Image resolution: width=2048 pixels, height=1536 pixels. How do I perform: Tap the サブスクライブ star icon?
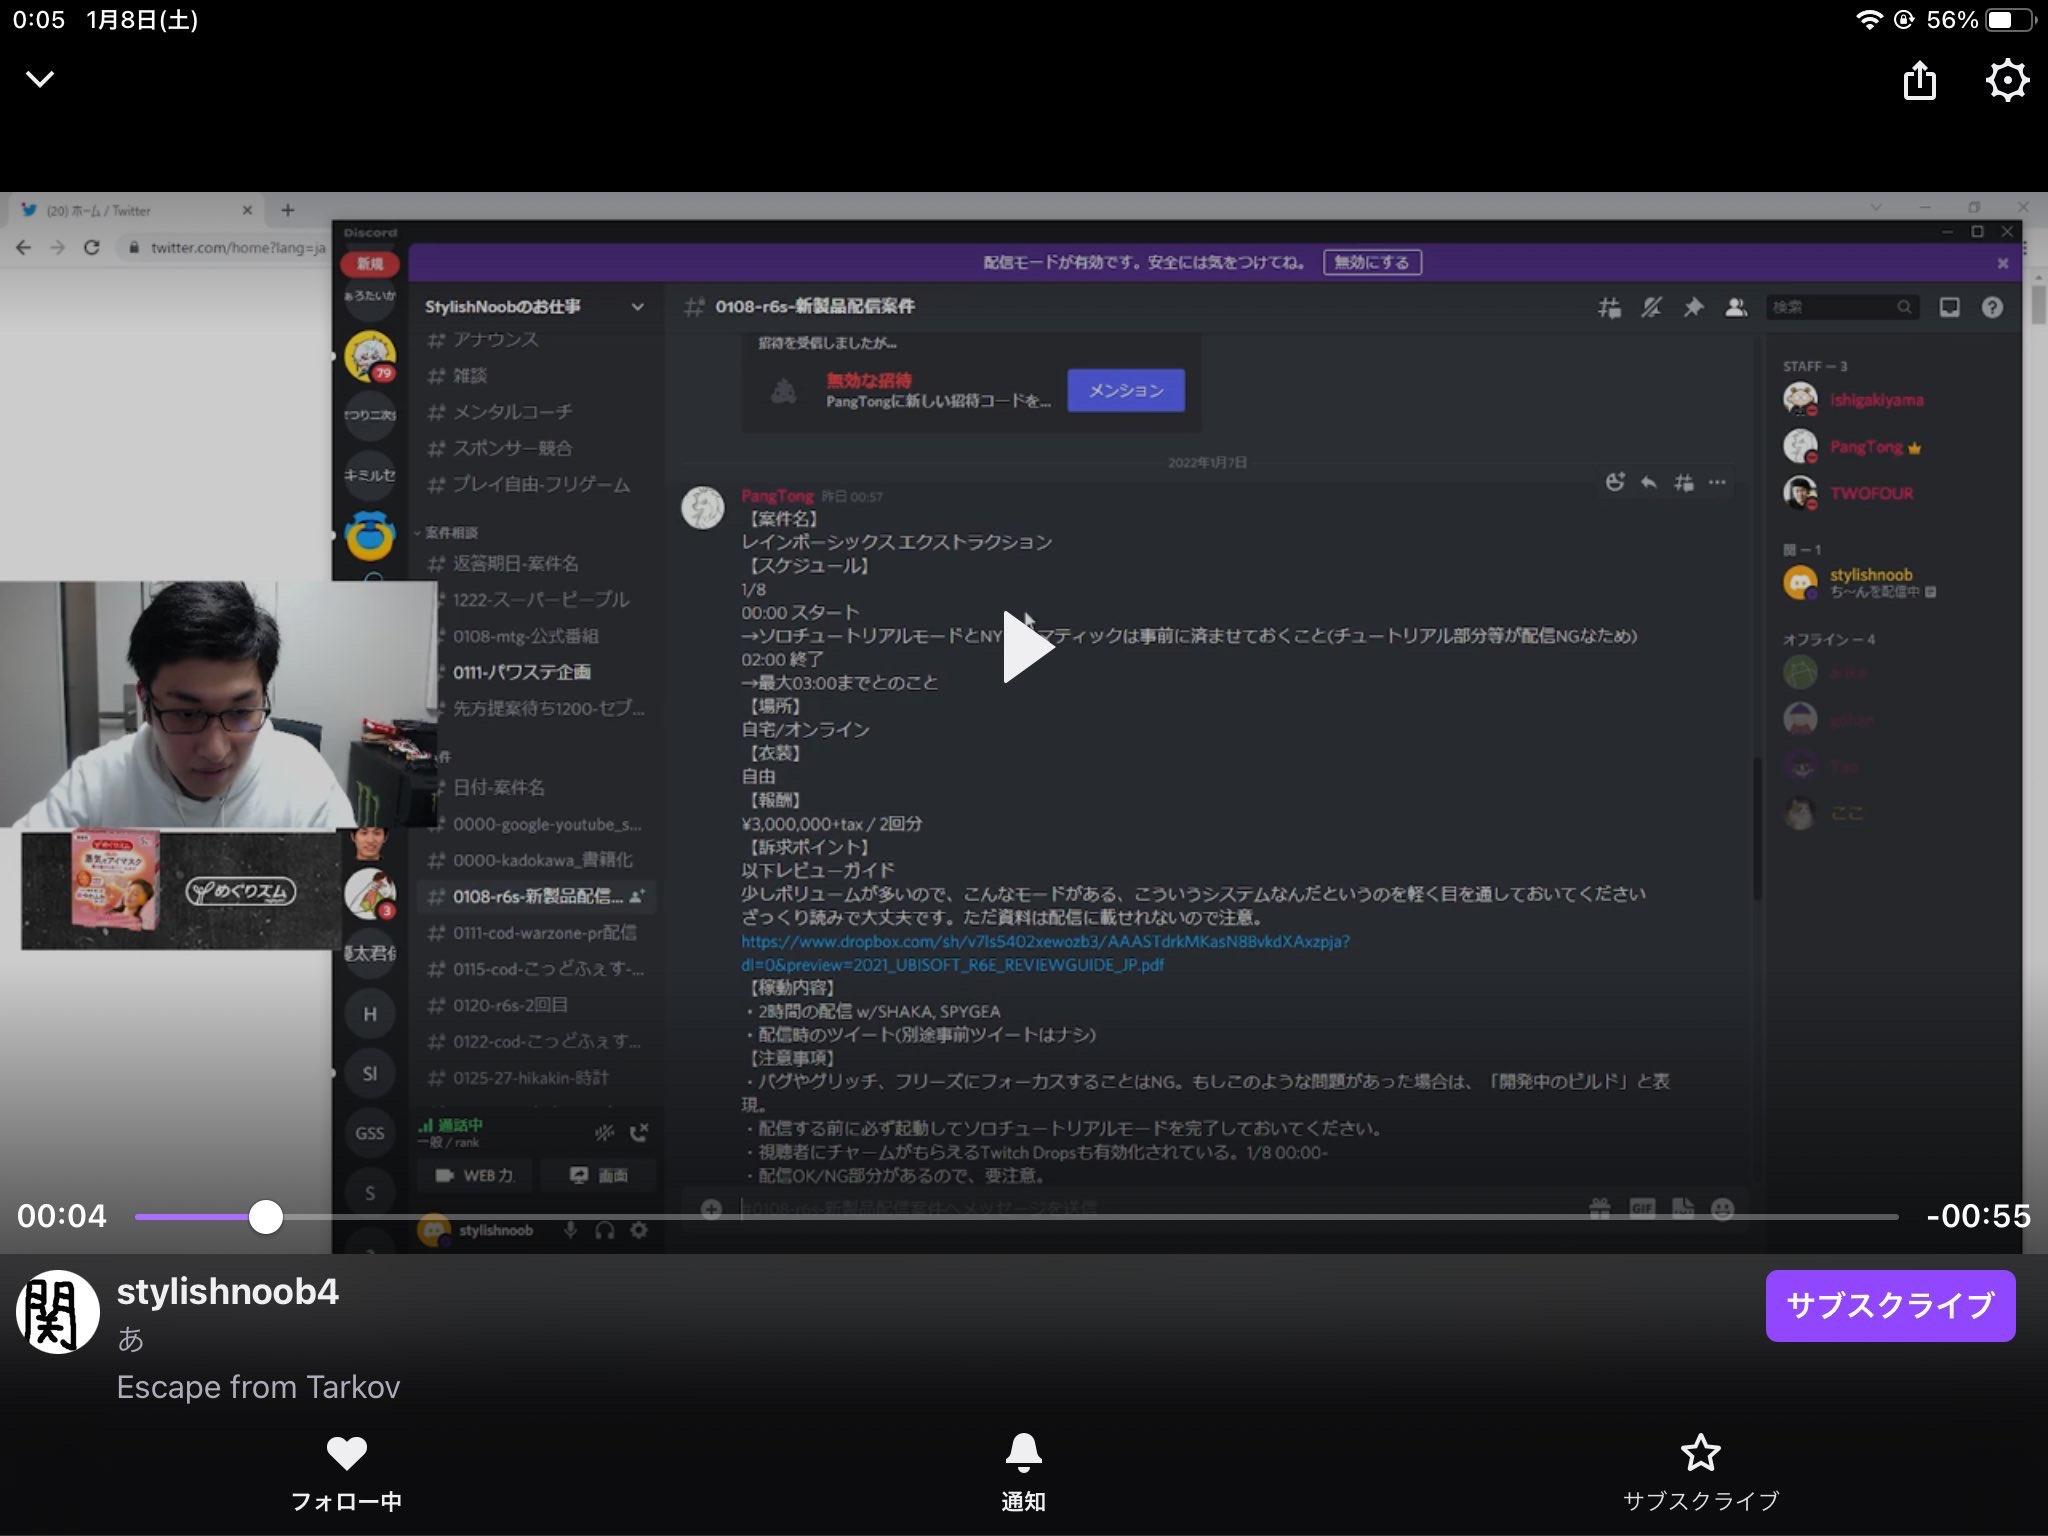[x=1700, y=1453]
